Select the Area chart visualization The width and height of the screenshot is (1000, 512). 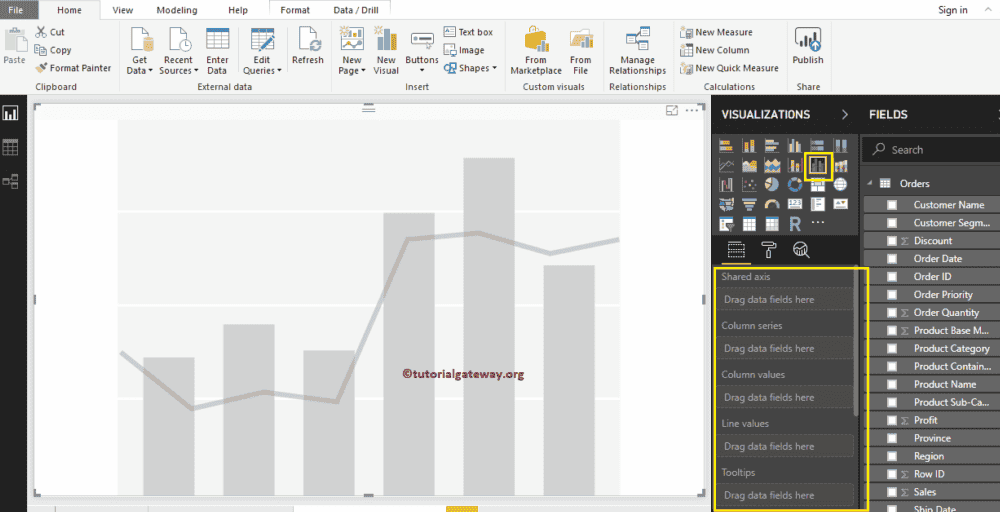pos(749,166)
